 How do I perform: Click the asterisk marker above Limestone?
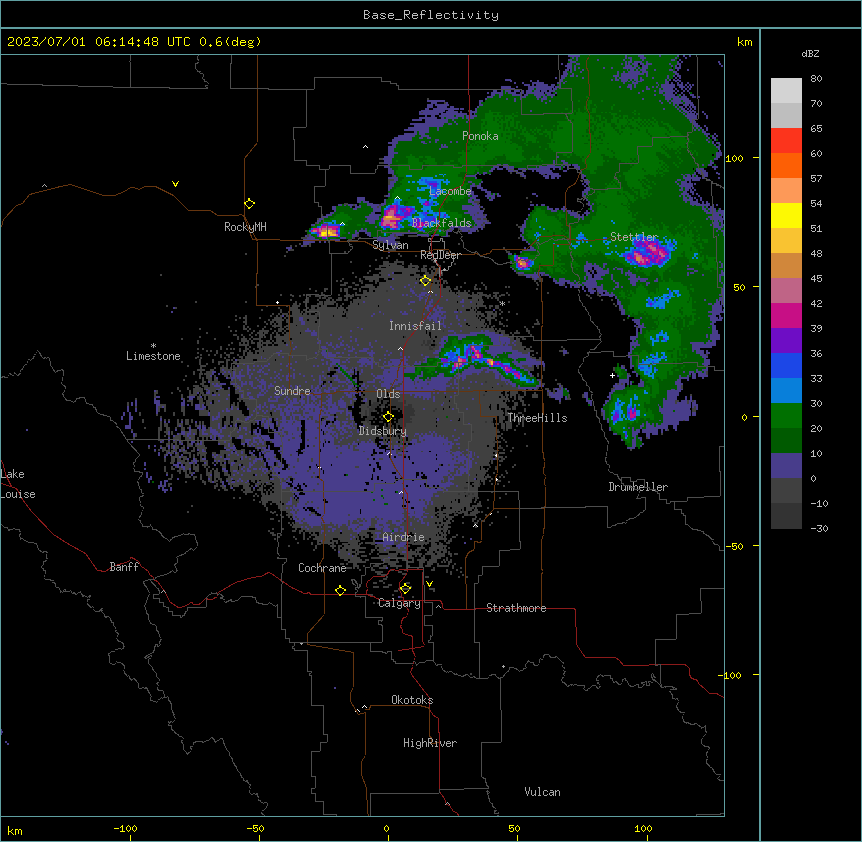[153, 346]
